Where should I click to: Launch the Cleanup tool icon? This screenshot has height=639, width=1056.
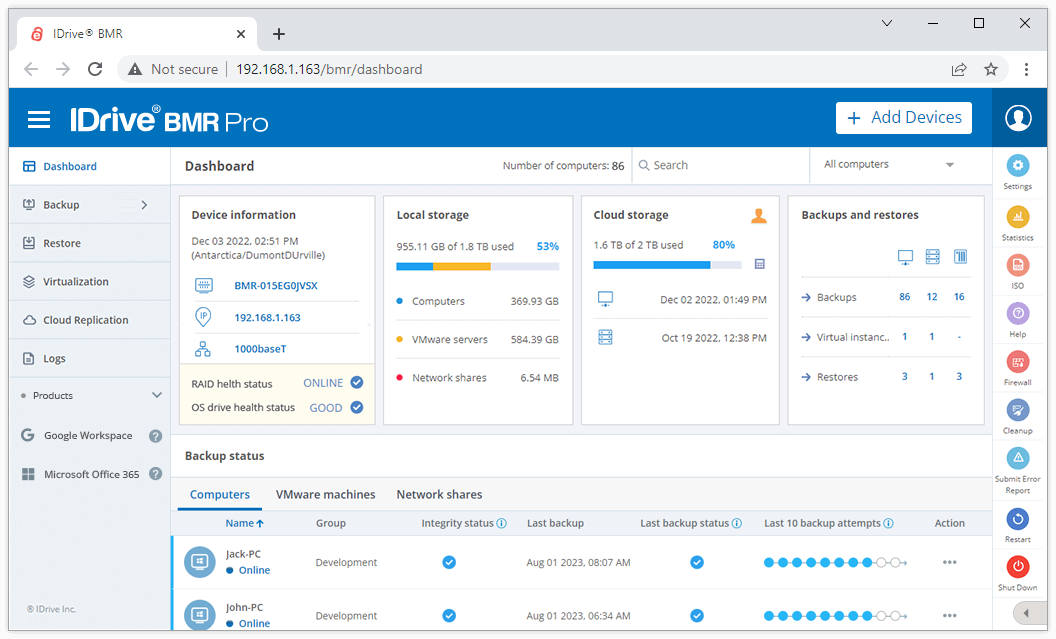coord(1018,410)
